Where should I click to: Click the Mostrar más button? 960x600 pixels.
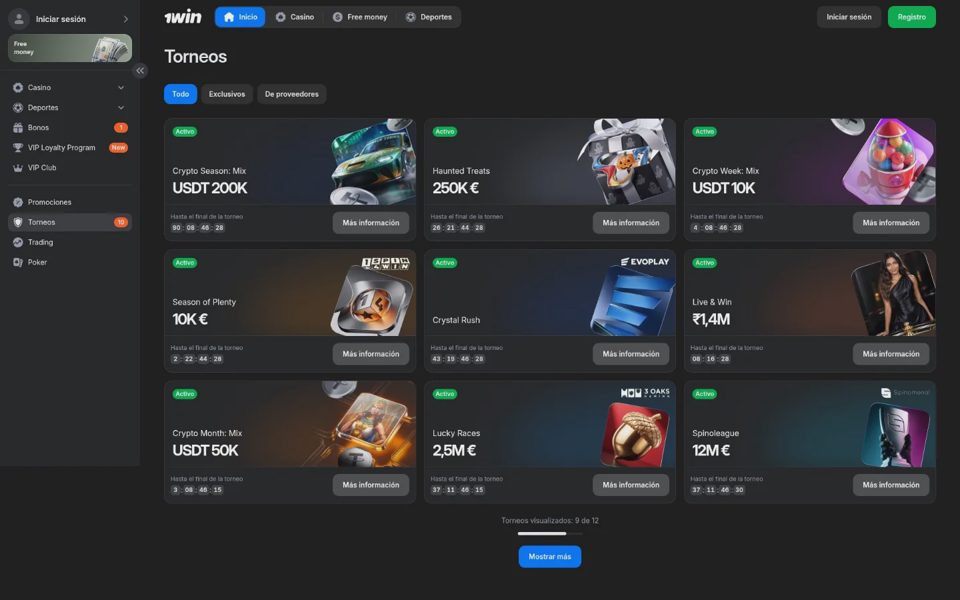pyautogui.click(x=550, y=557)
